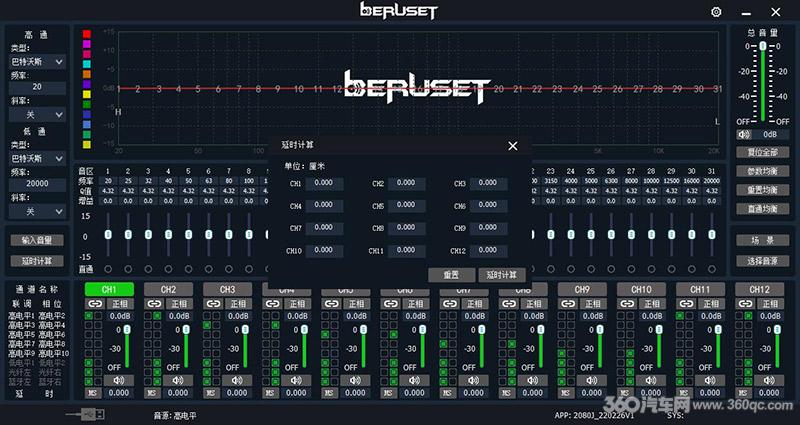Mute CH8 with its speaker icon

point(533,380)
